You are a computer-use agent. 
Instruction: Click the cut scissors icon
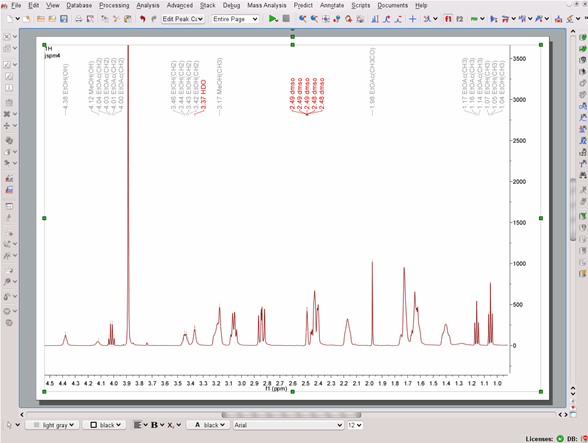[x=116, y=19]
